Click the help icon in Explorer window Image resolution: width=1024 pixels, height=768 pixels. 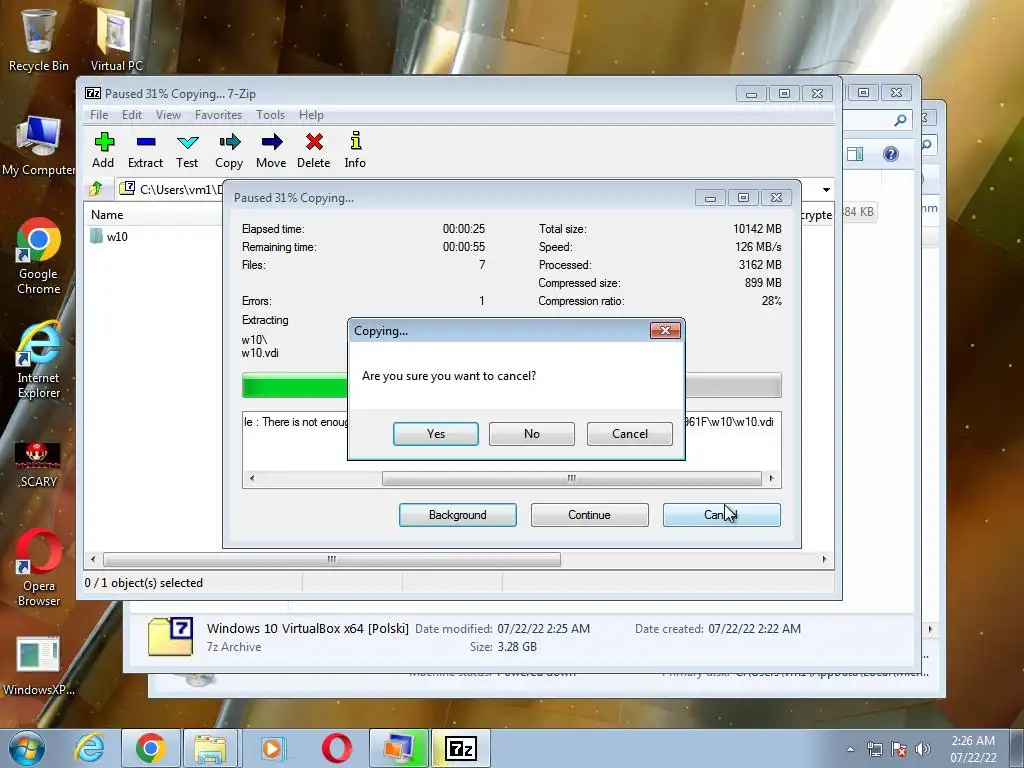[891, 154]
